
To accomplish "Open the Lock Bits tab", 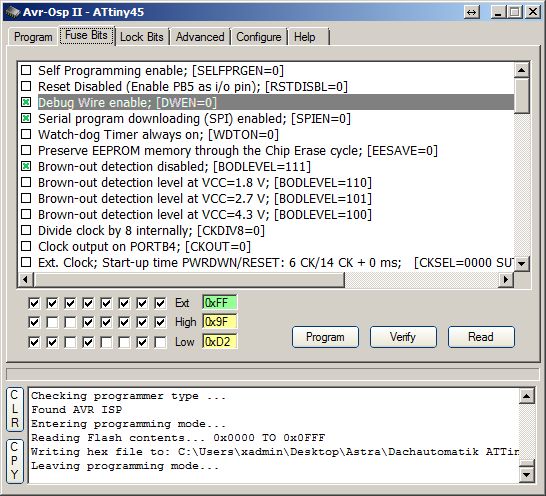I will [142, 37].
